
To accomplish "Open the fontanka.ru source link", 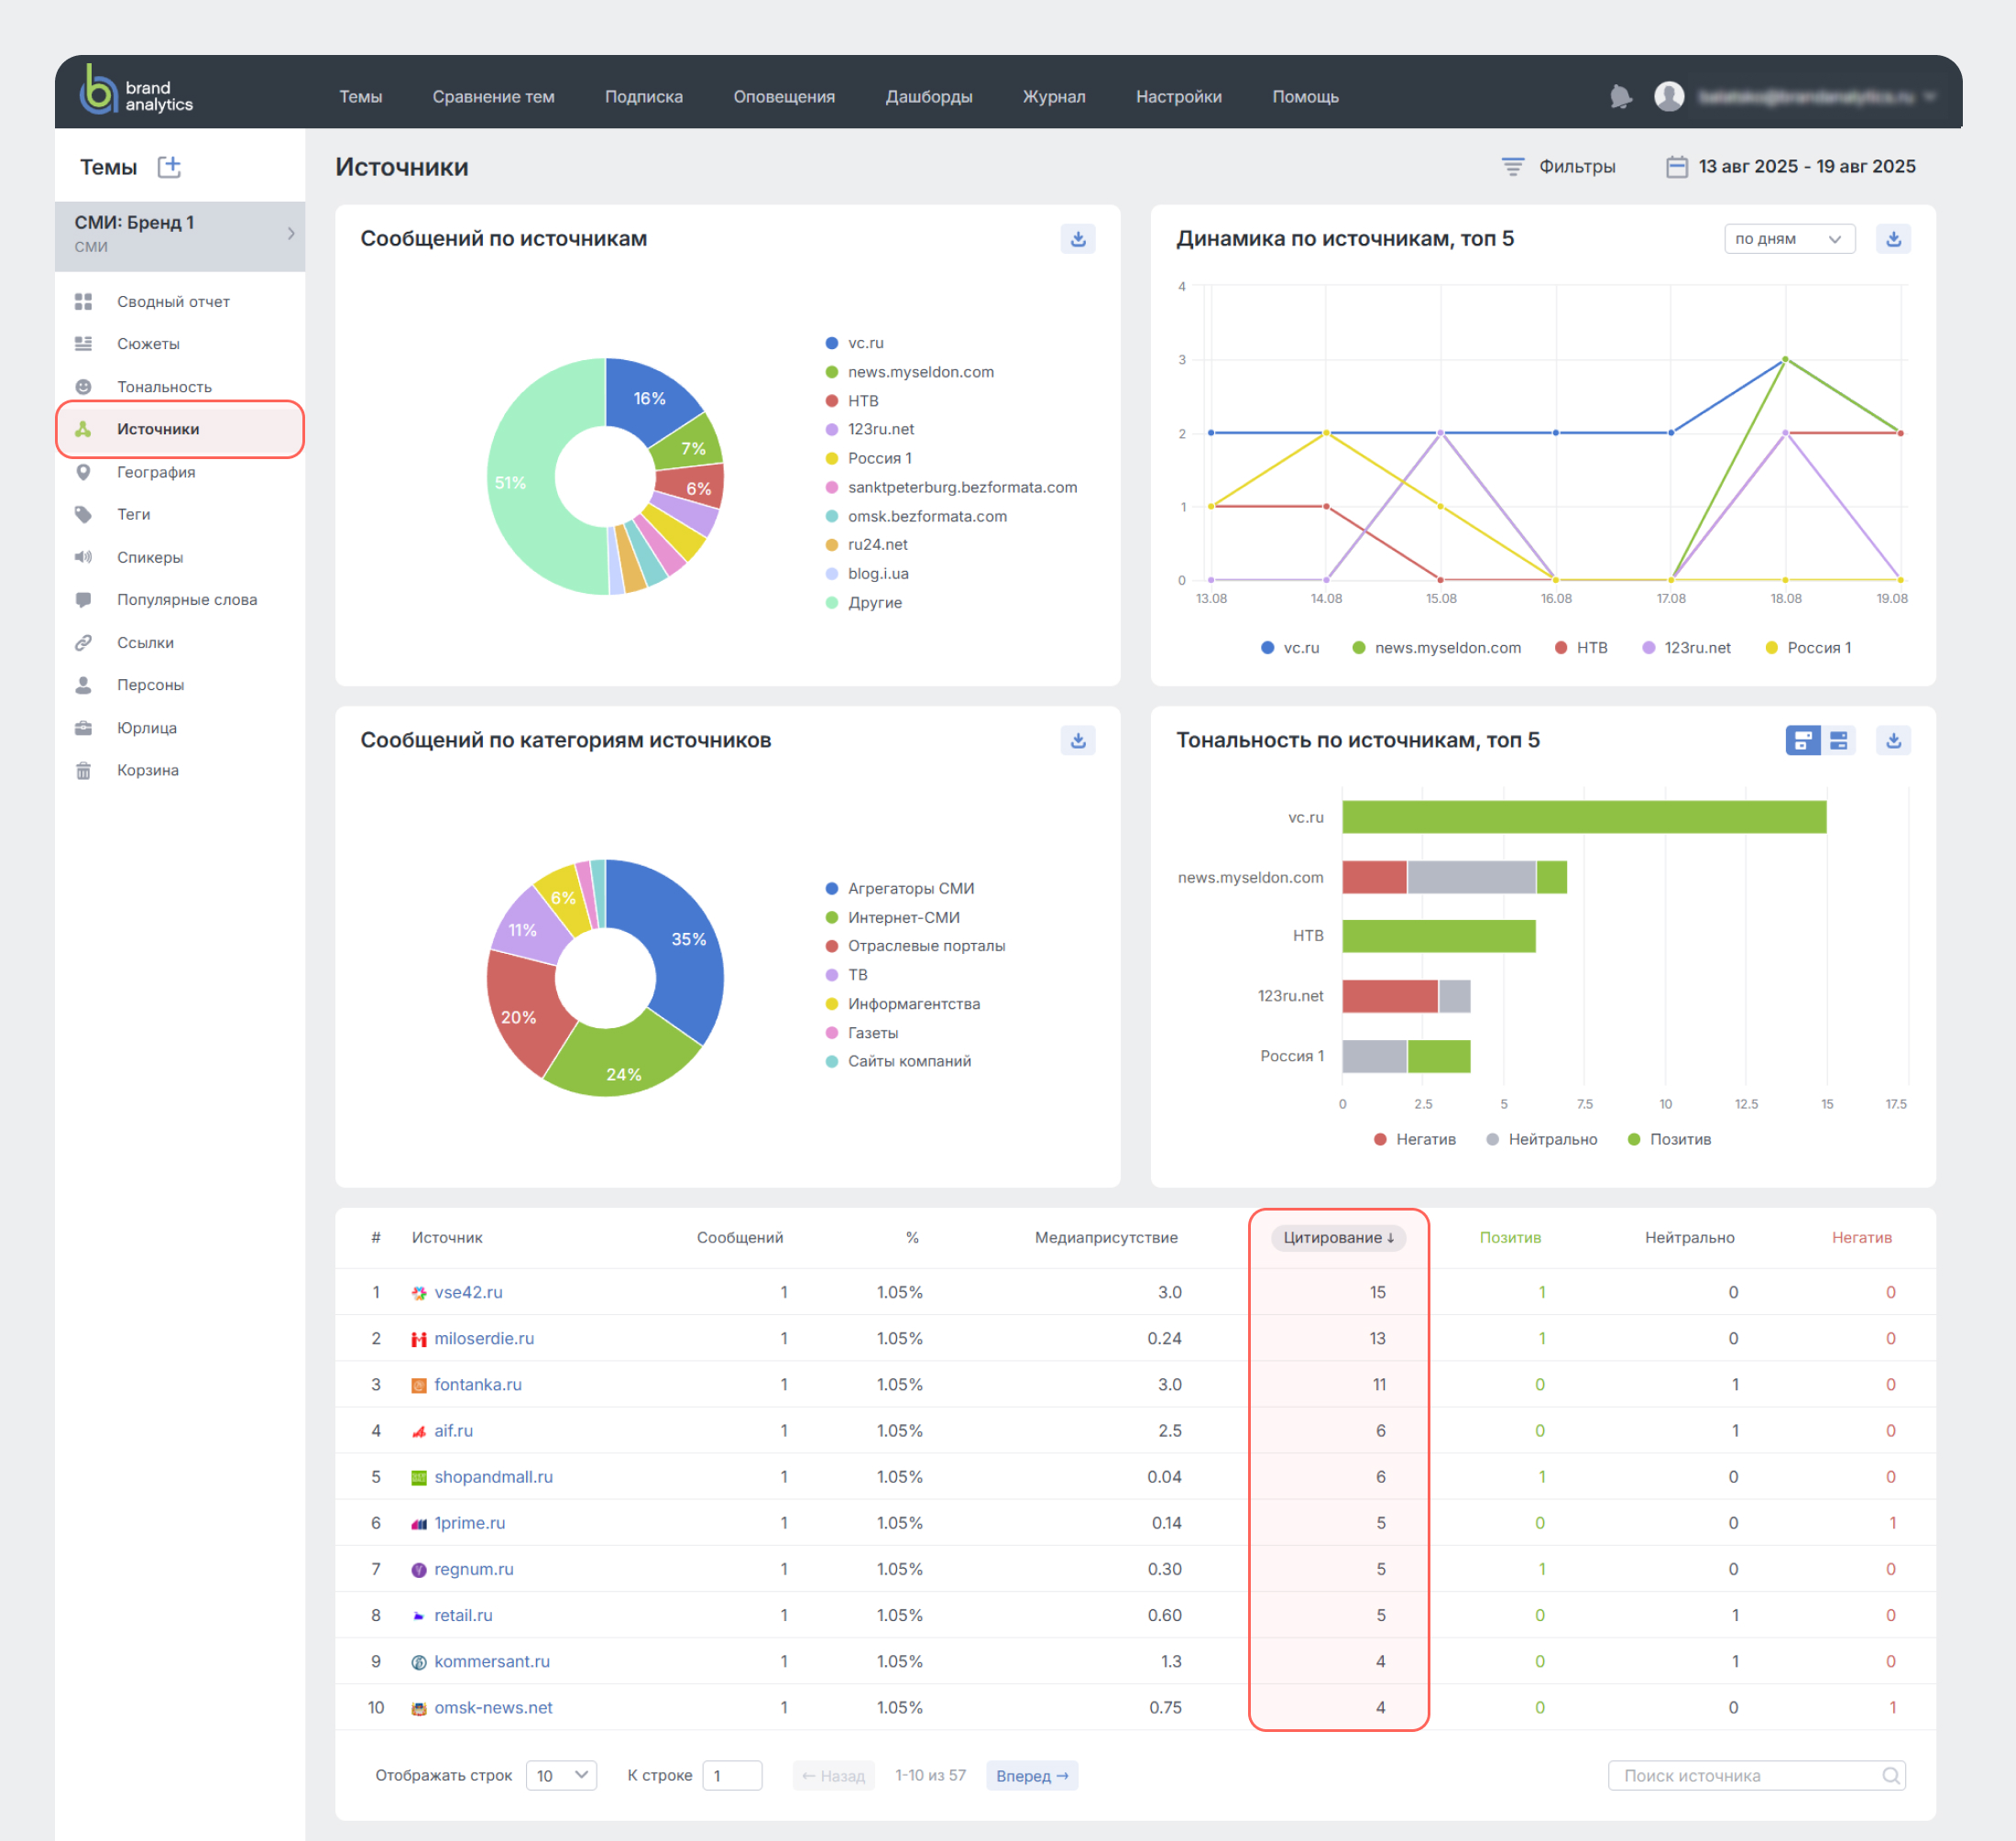I will coord(478,1385).
